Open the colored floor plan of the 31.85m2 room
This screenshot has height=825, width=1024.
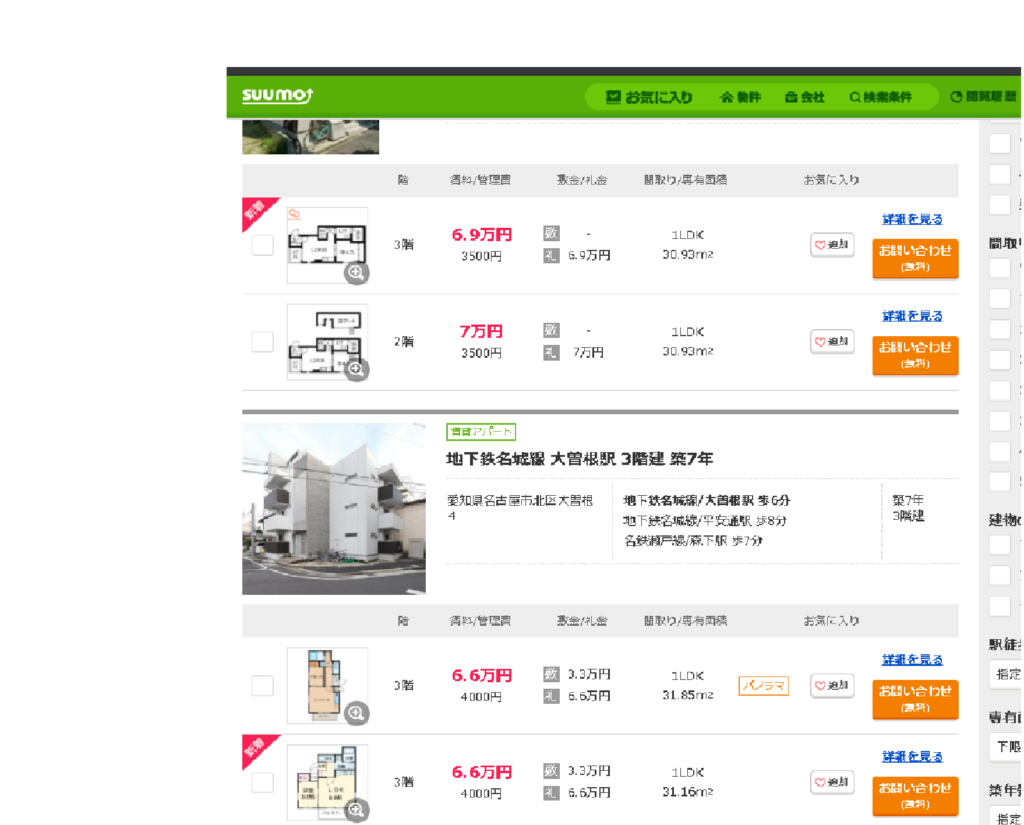pyautogui.click(x=327, y=685)
